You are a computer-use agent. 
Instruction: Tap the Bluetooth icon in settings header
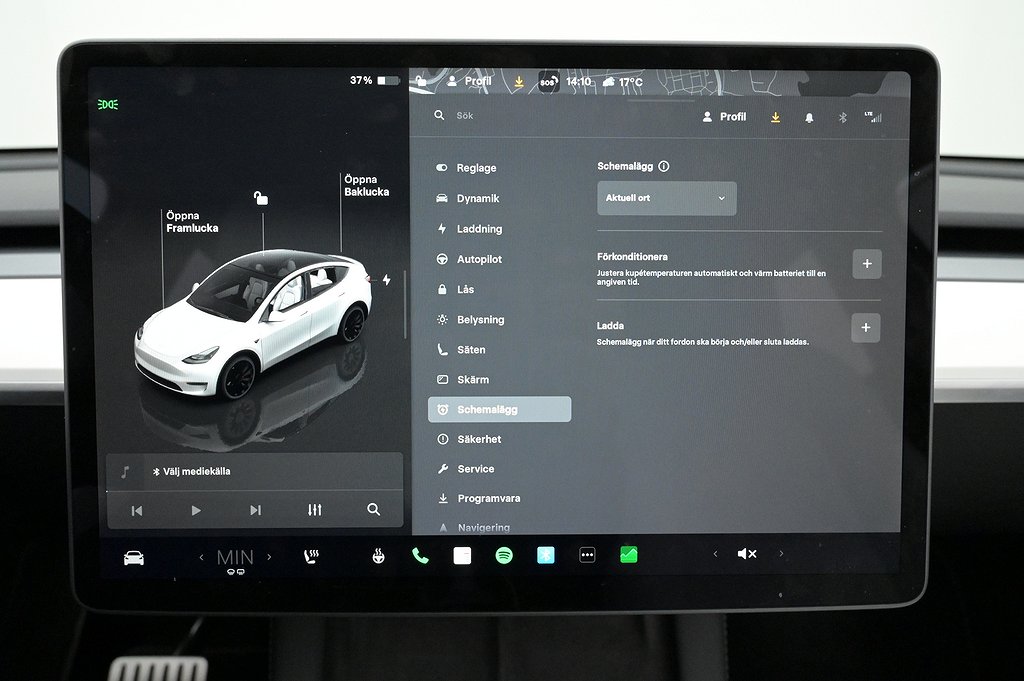[x=842, y=117]
